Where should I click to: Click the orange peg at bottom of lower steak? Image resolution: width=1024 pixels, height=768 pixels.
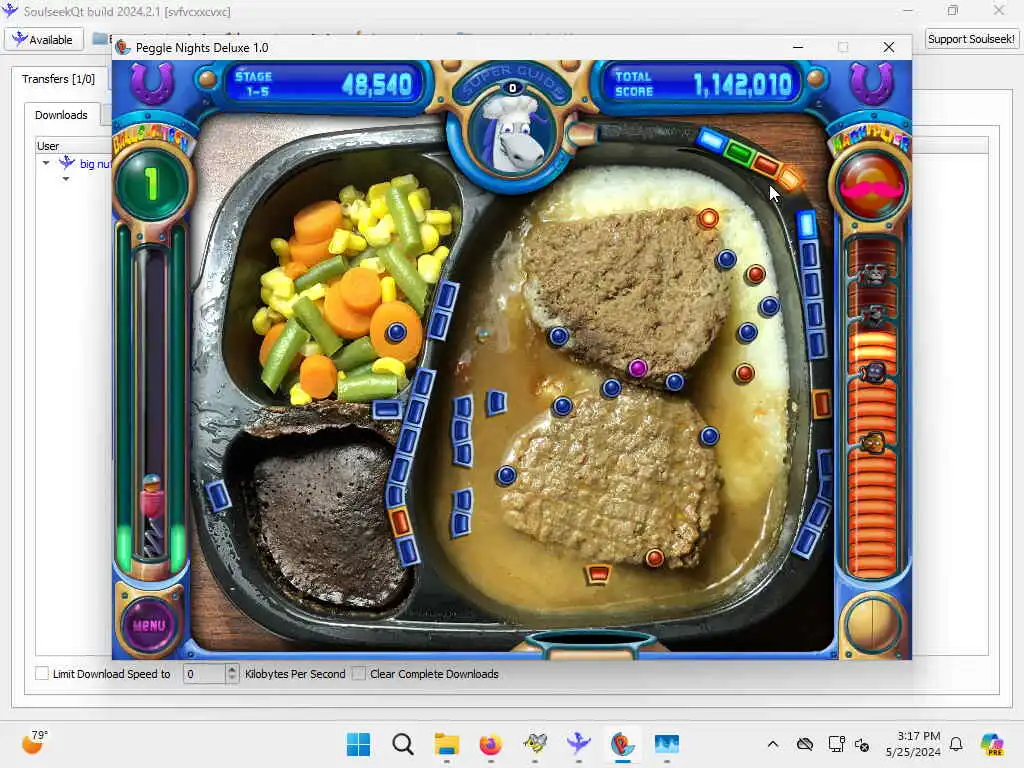(x=654, y=558)
